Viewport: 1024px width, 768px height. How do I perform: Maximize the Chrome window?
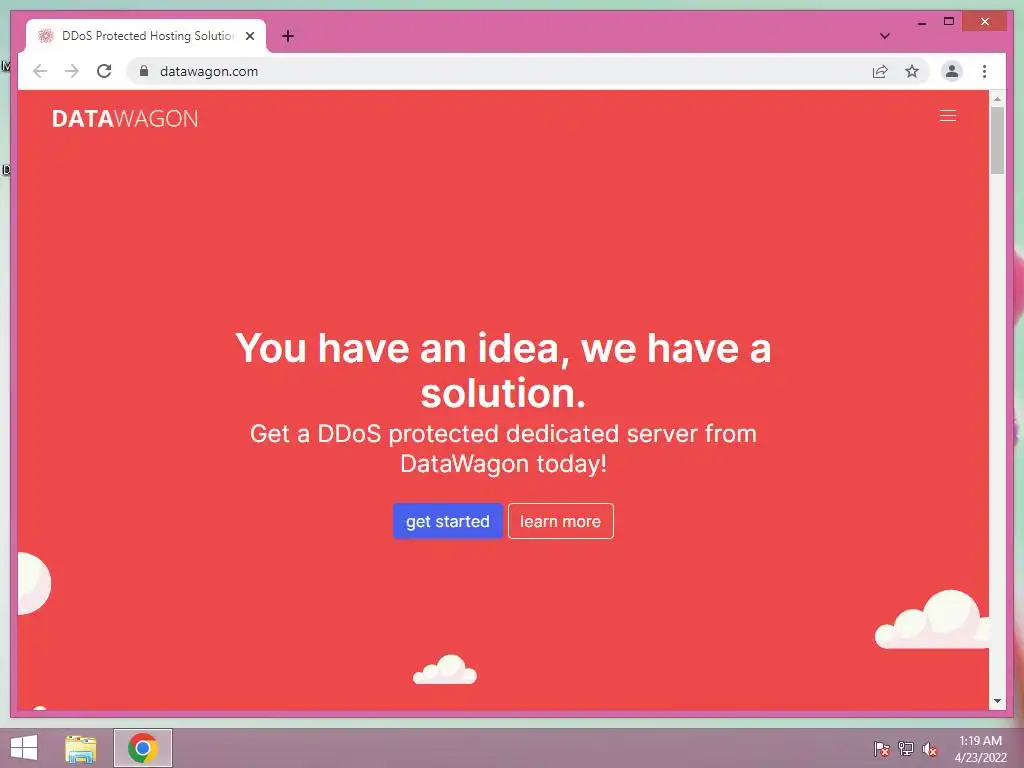(949, 22)
